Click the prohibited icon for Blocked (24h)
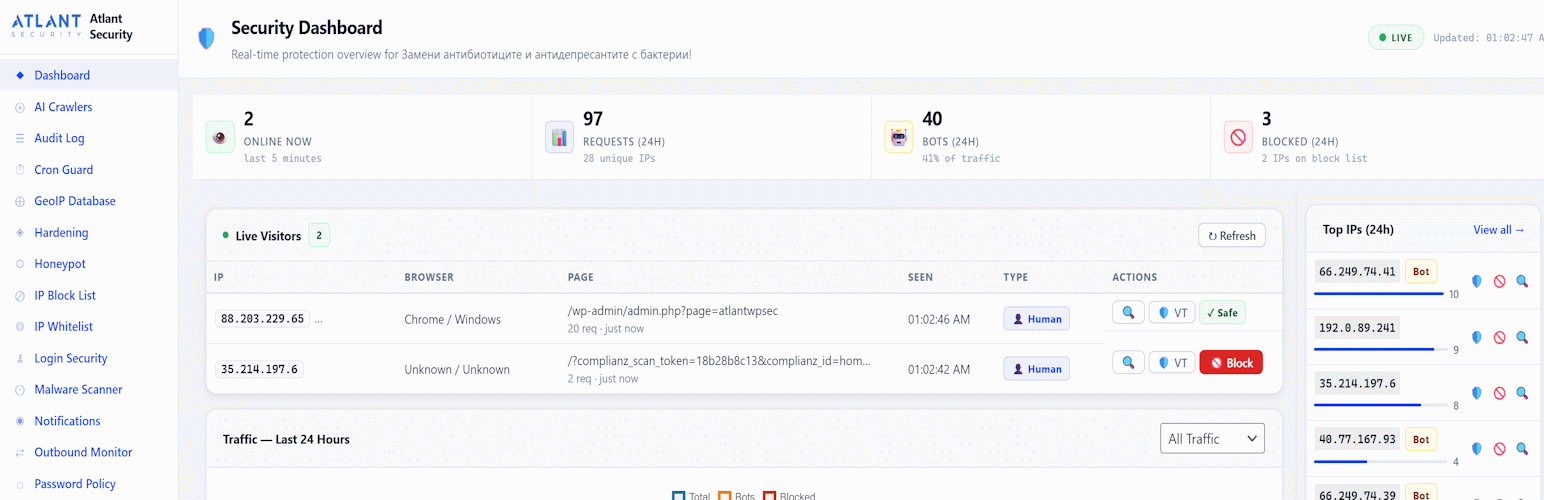 (x=1238, y=137)
